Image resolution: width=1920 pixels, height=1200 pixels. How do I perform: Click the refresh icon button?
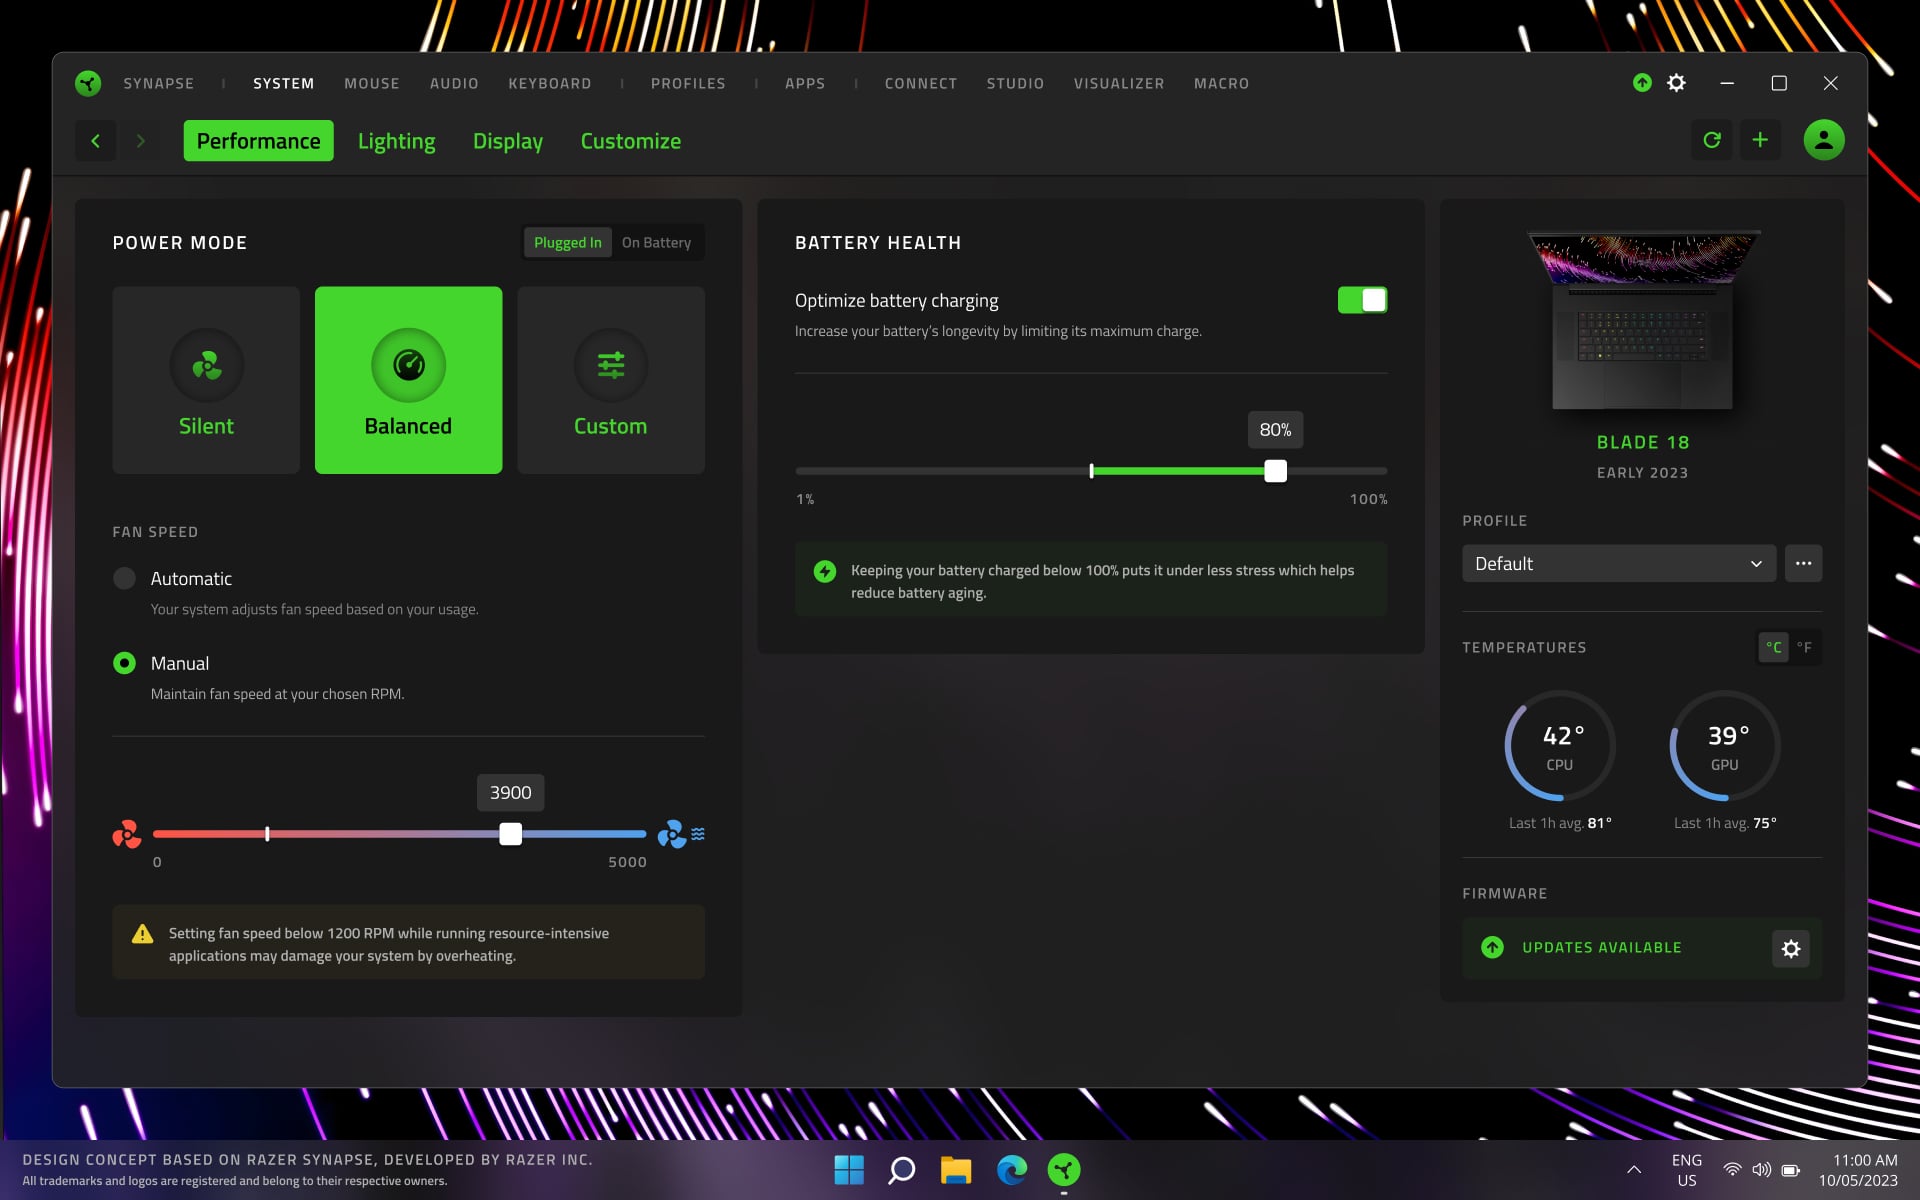(x=1712, y=140)
